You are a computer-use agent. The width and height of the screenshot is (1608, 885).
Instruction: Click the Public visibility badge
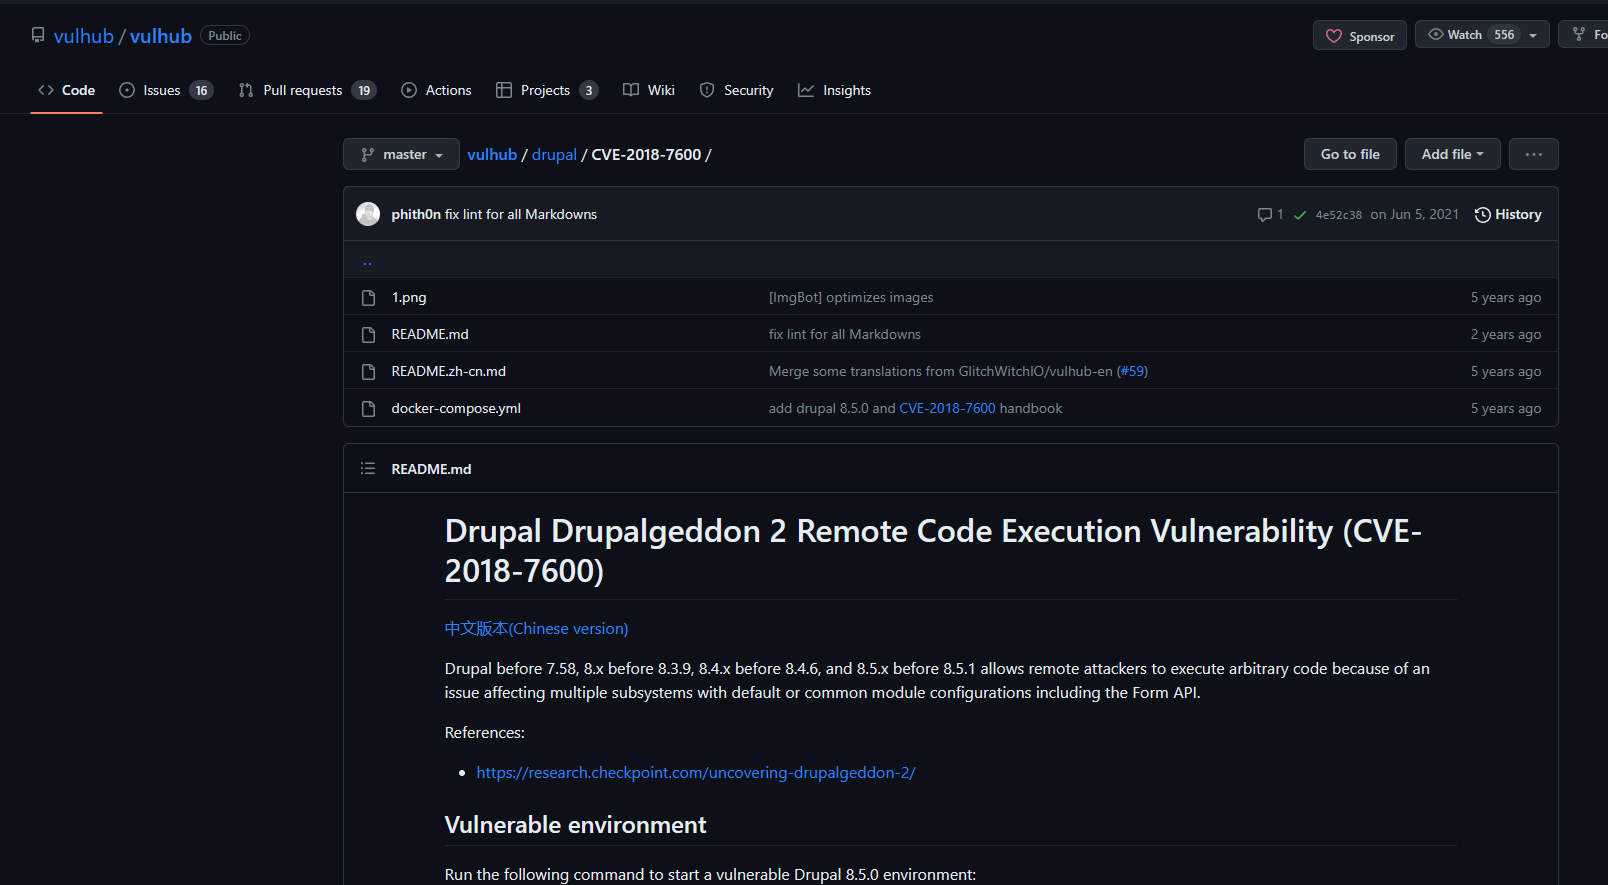tap(225, 36)
